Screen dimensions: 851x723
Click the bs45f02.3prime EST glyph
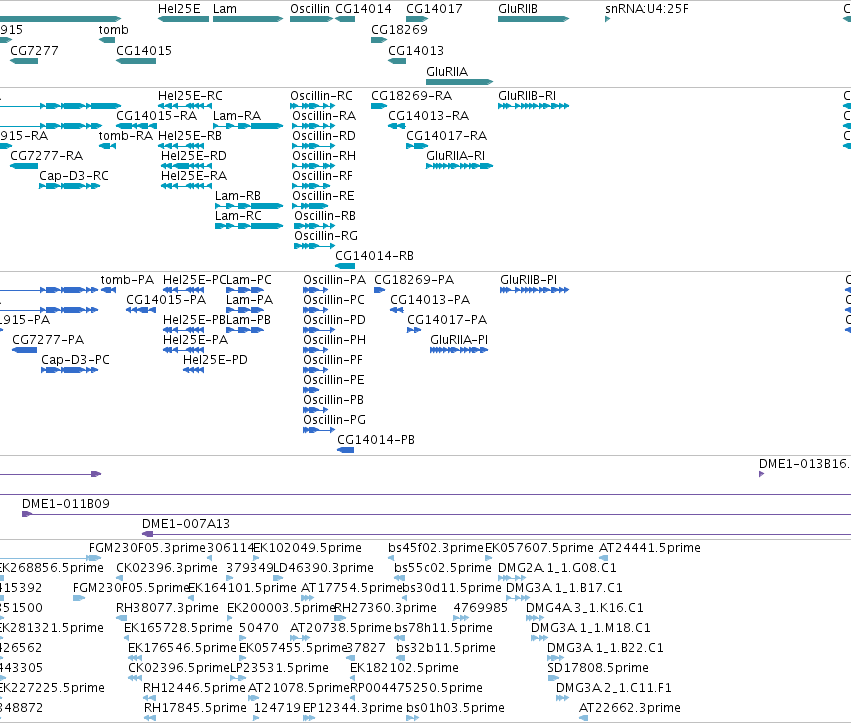pos(391,558)
